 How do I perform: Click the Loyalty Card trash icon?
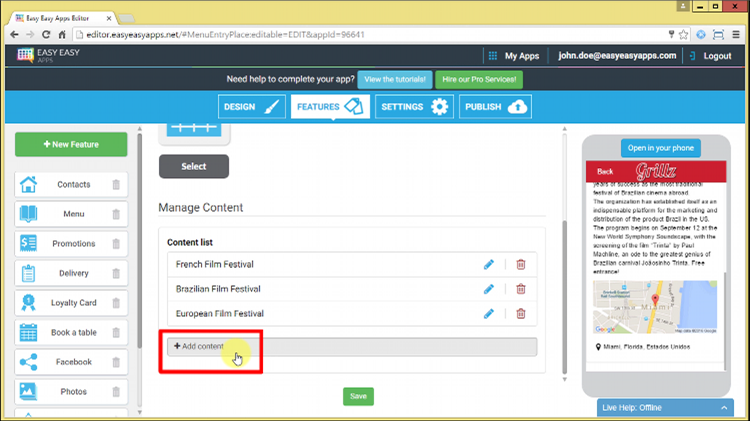[116, 303]
